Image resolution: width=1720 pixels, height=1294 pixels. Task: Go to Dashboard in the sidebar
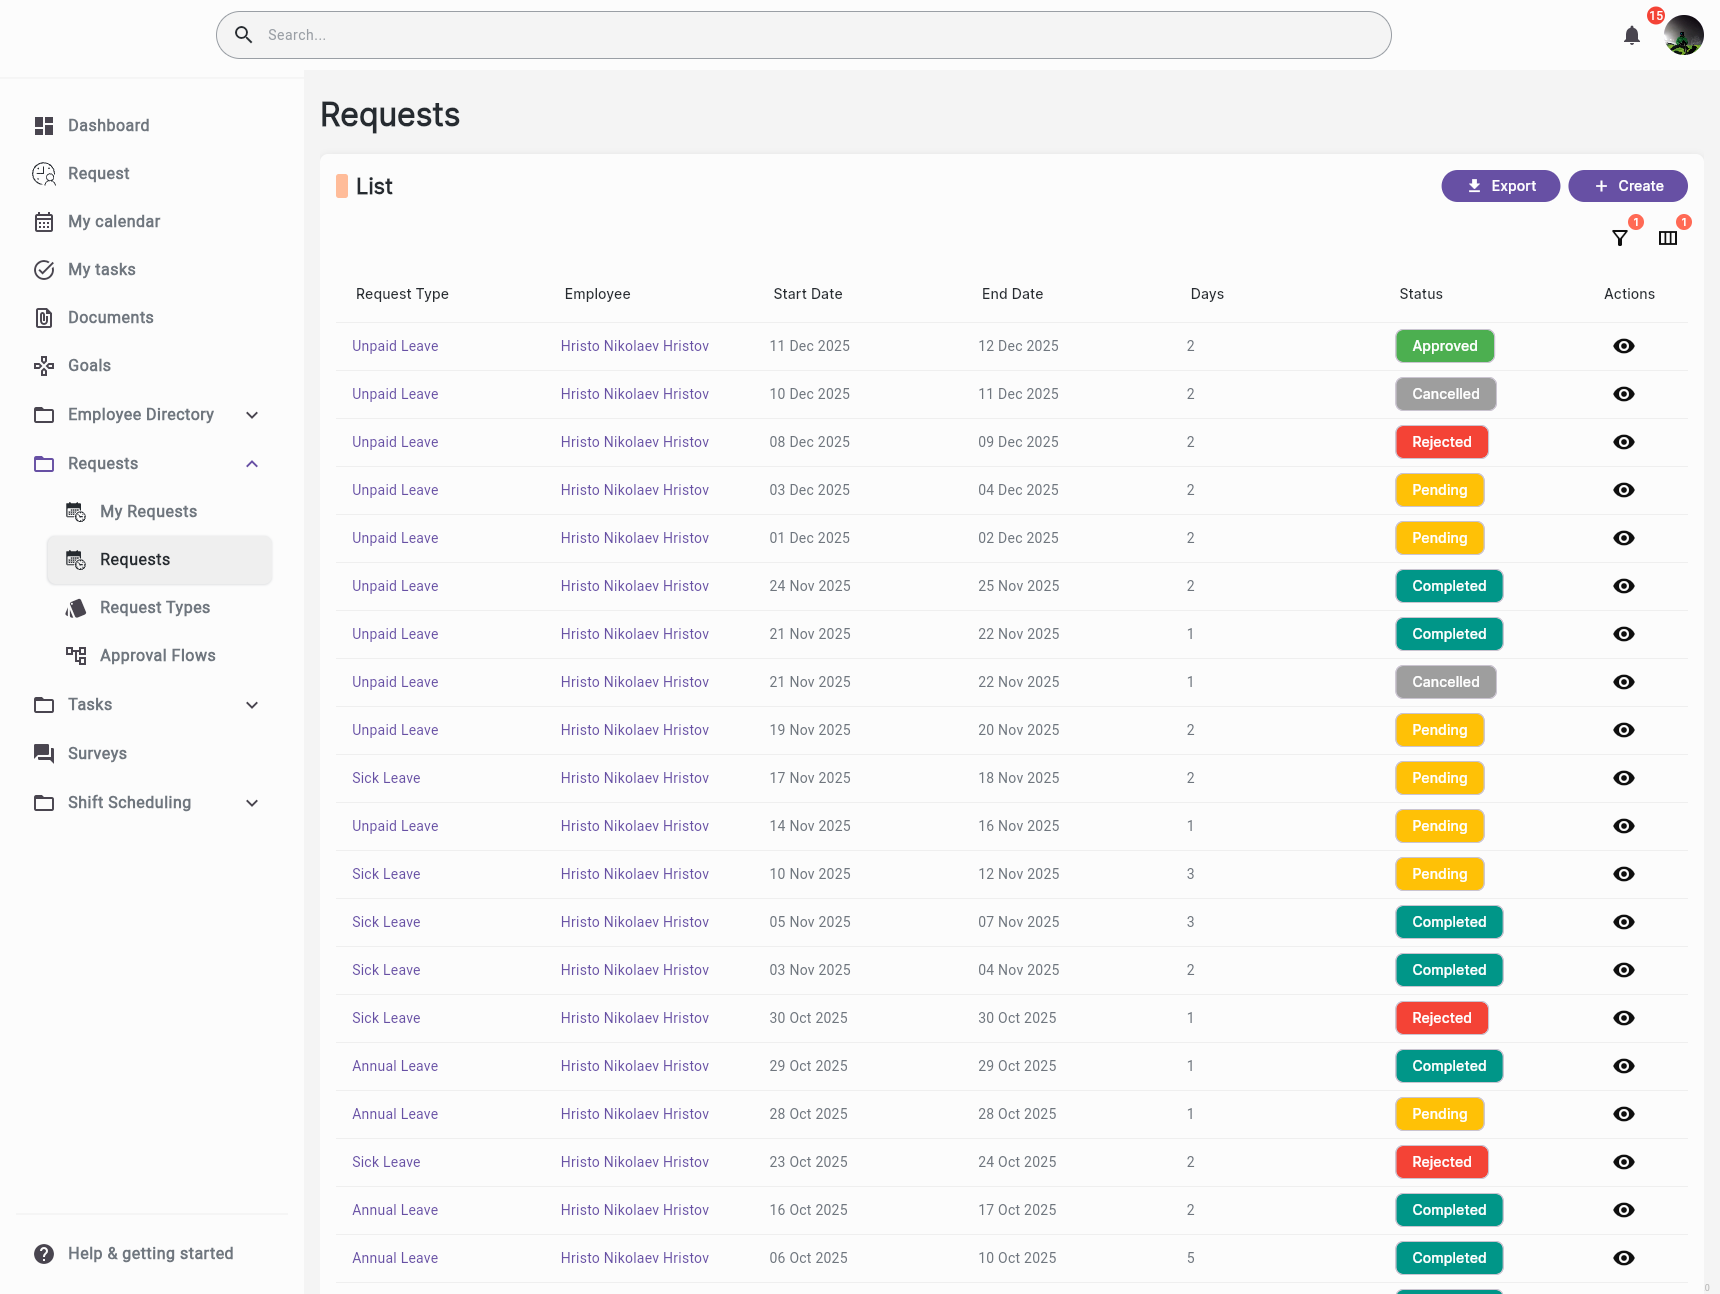(108, 125)
